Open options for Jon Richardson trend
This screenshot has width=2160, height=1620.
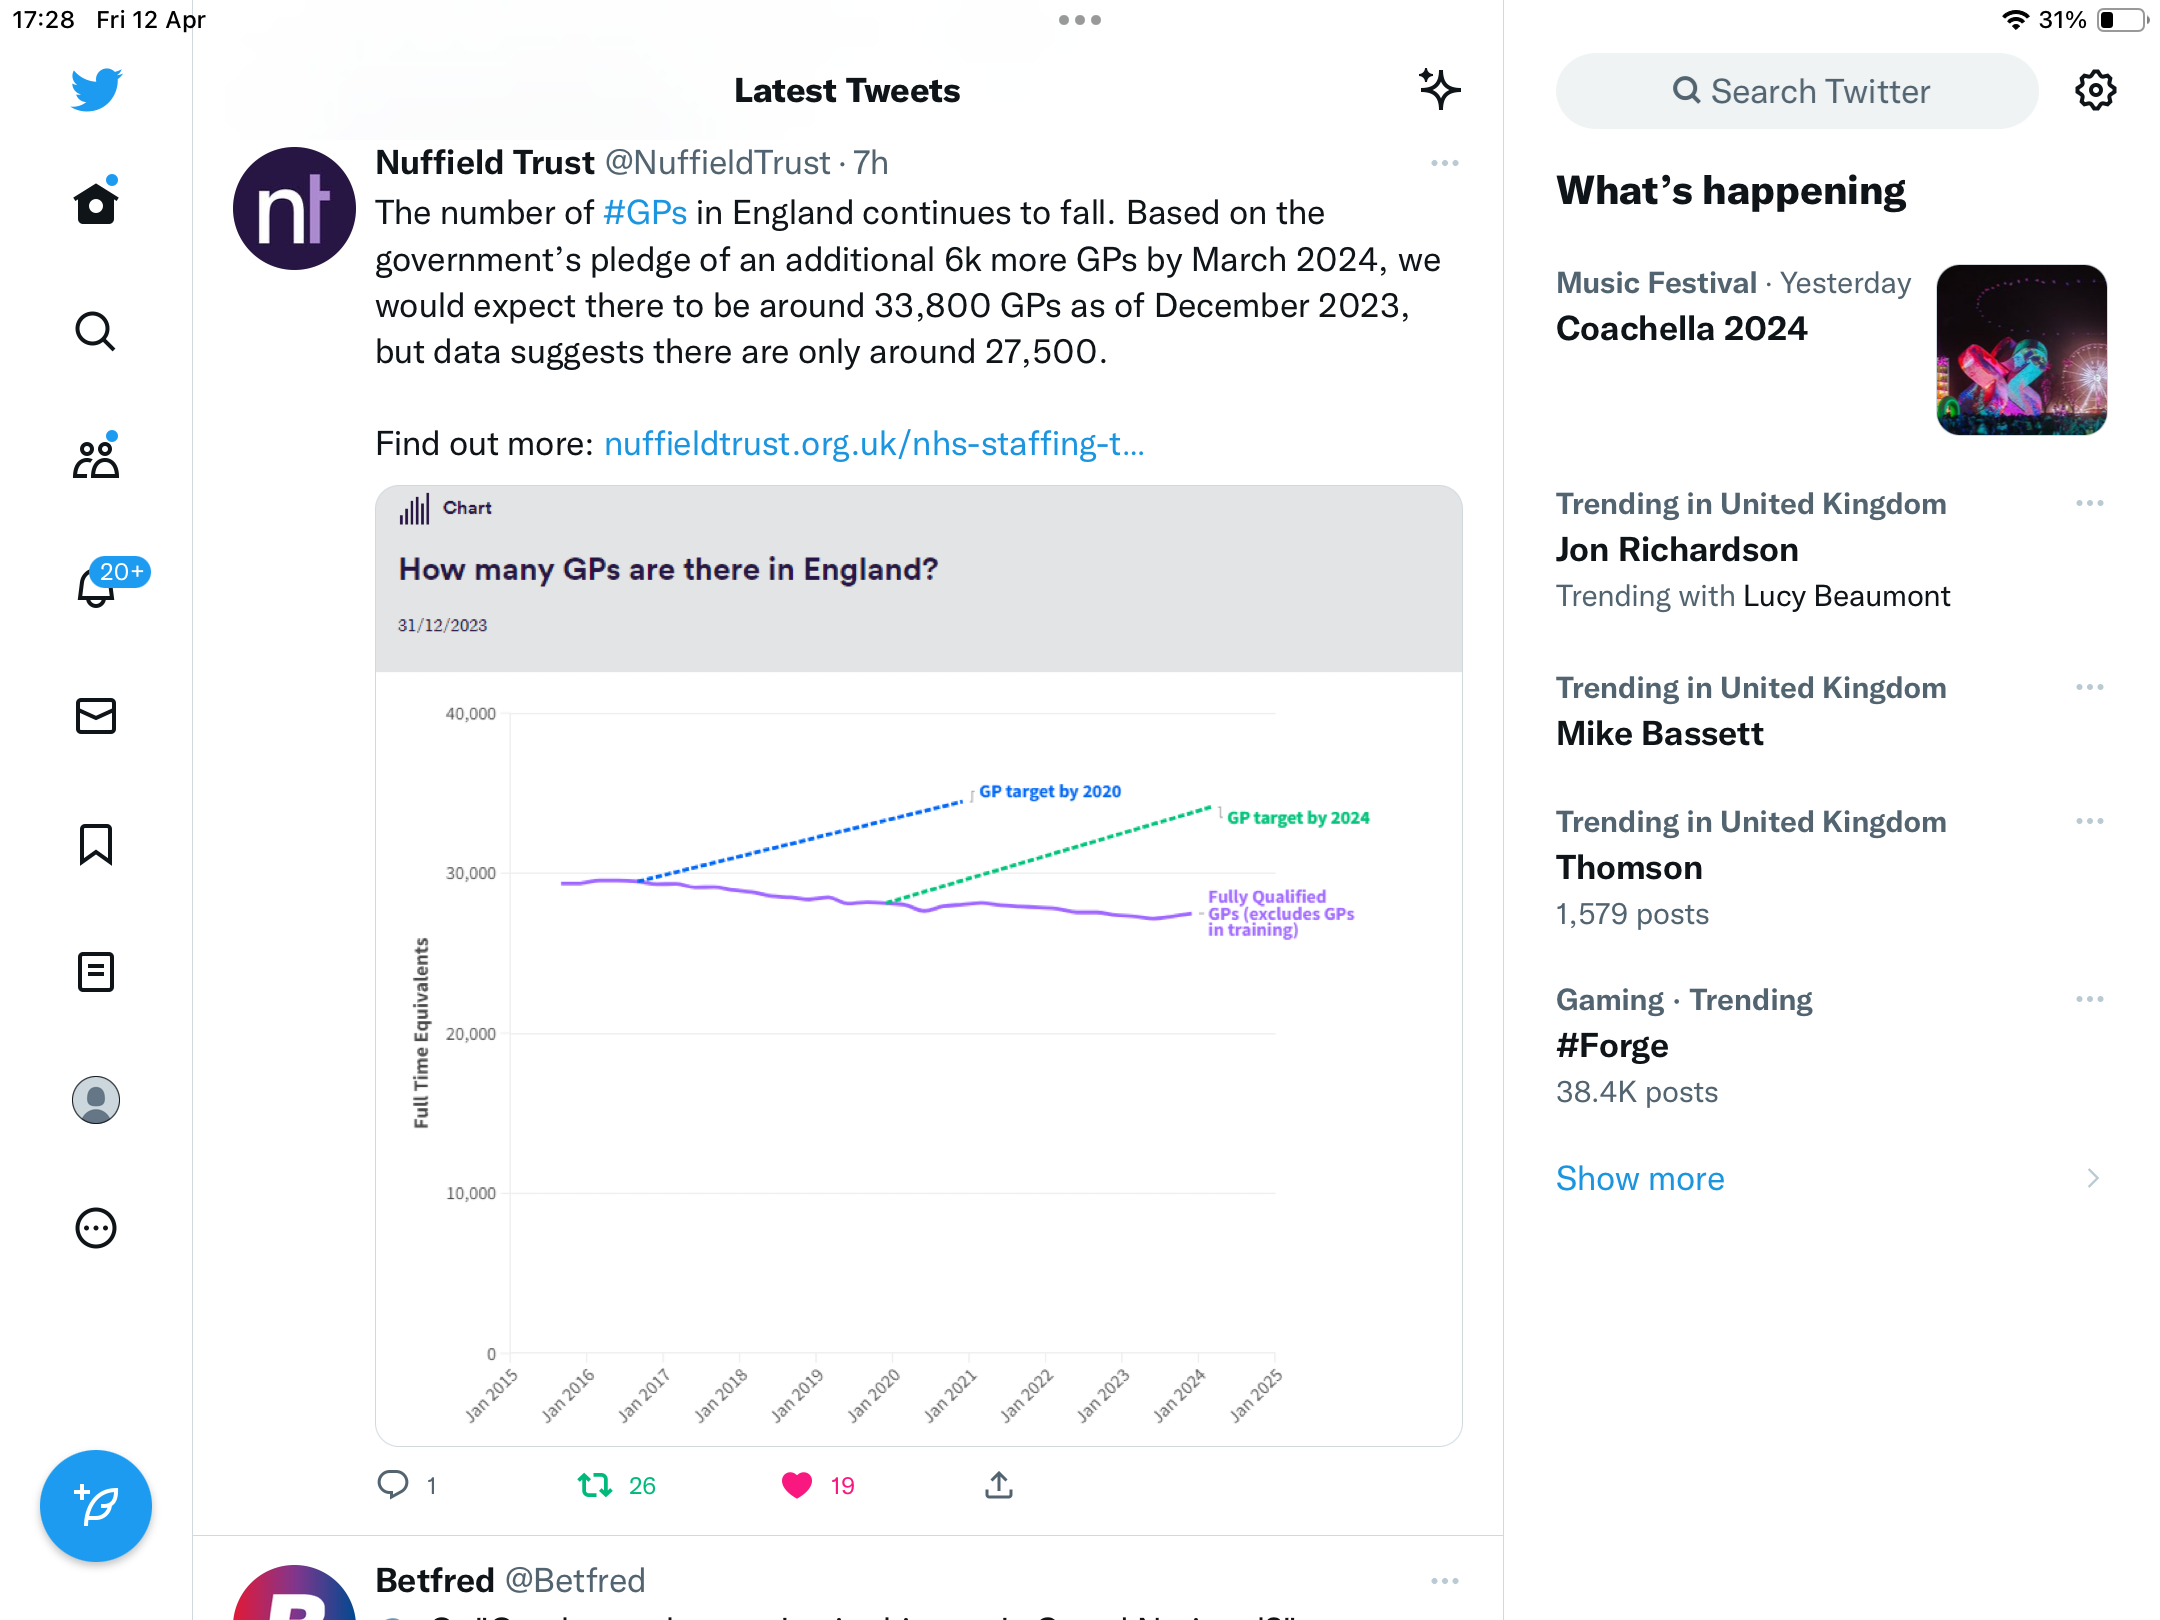(2090, 503)
